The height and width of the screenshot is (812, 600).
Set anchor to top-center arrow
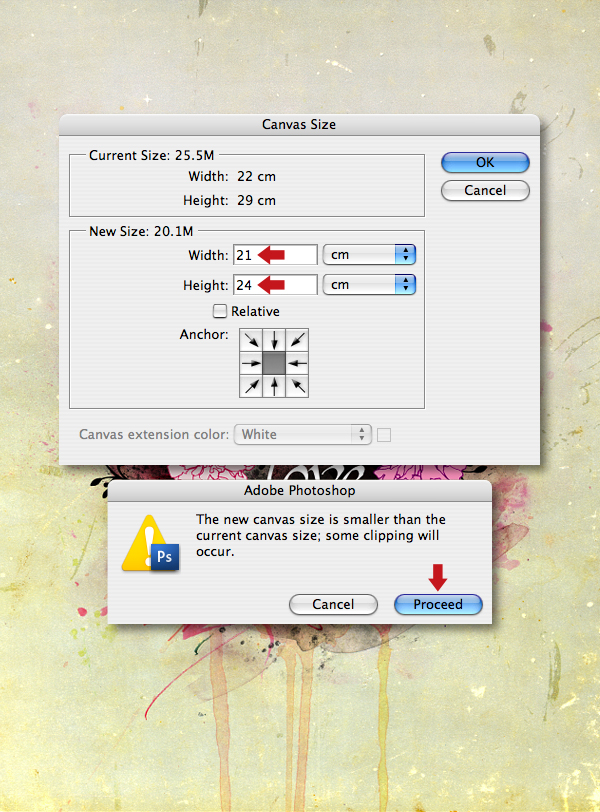(x=274, y=340)
